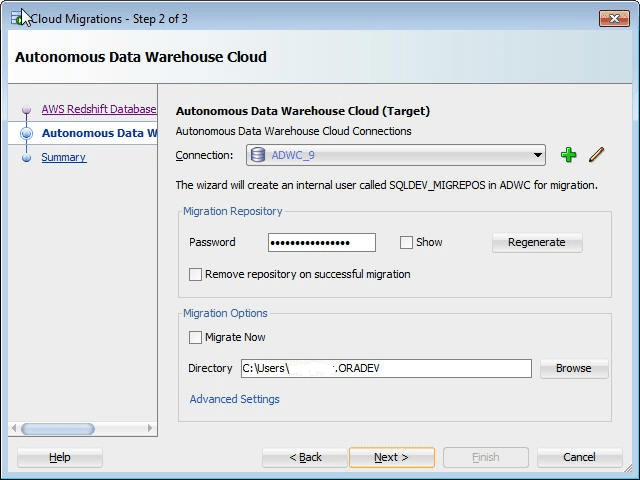Click the Cloud Migrations title bar icon
640x480 pixels.
(x=17, y=18)
